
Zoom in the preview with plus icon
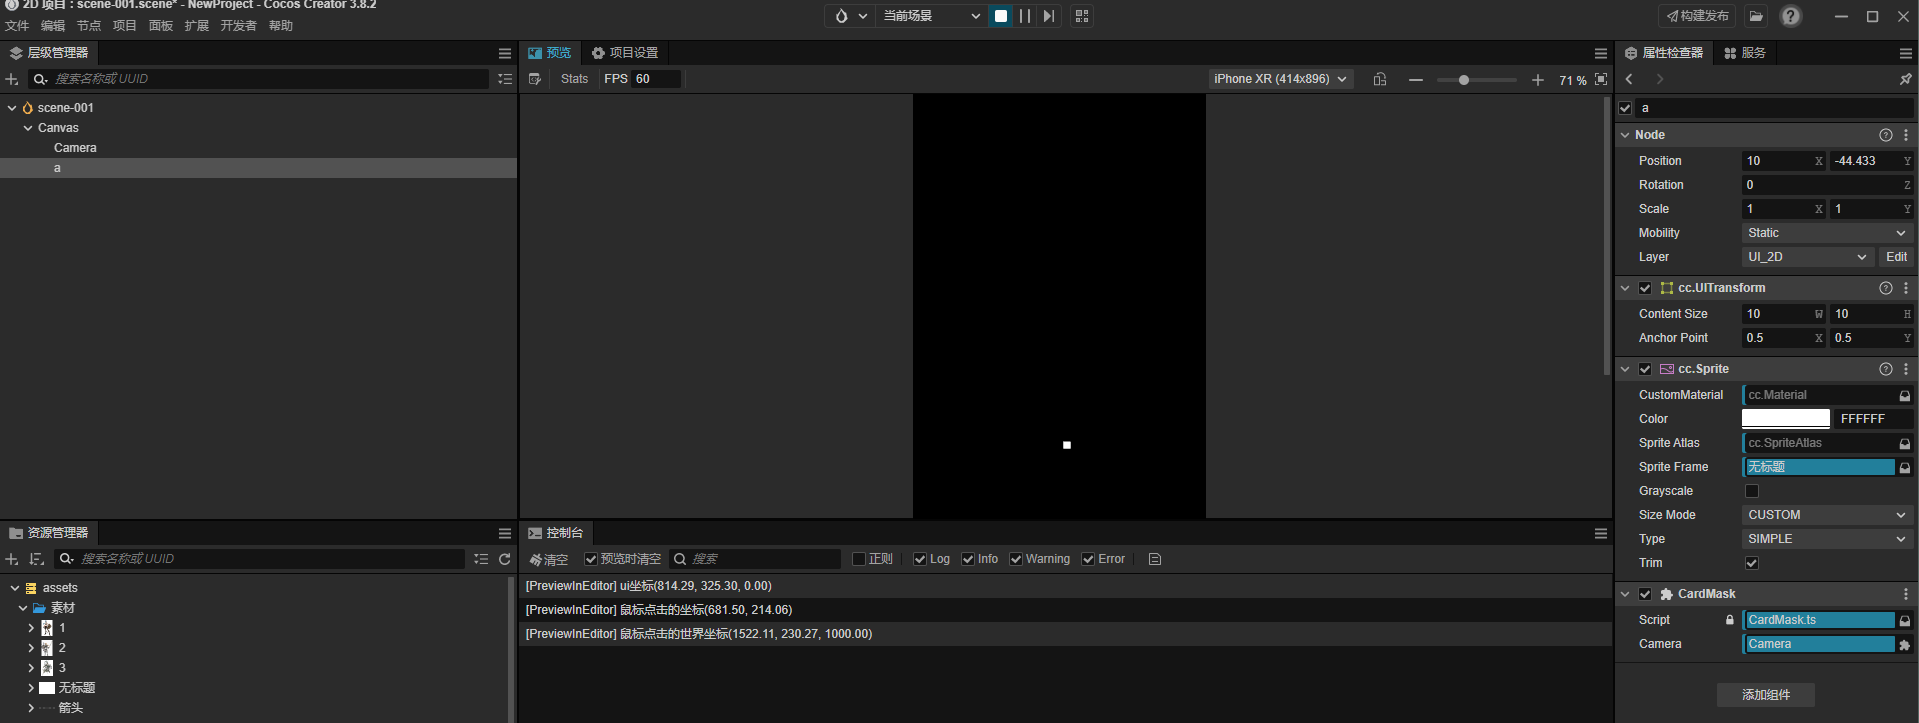coord(1538,80)
